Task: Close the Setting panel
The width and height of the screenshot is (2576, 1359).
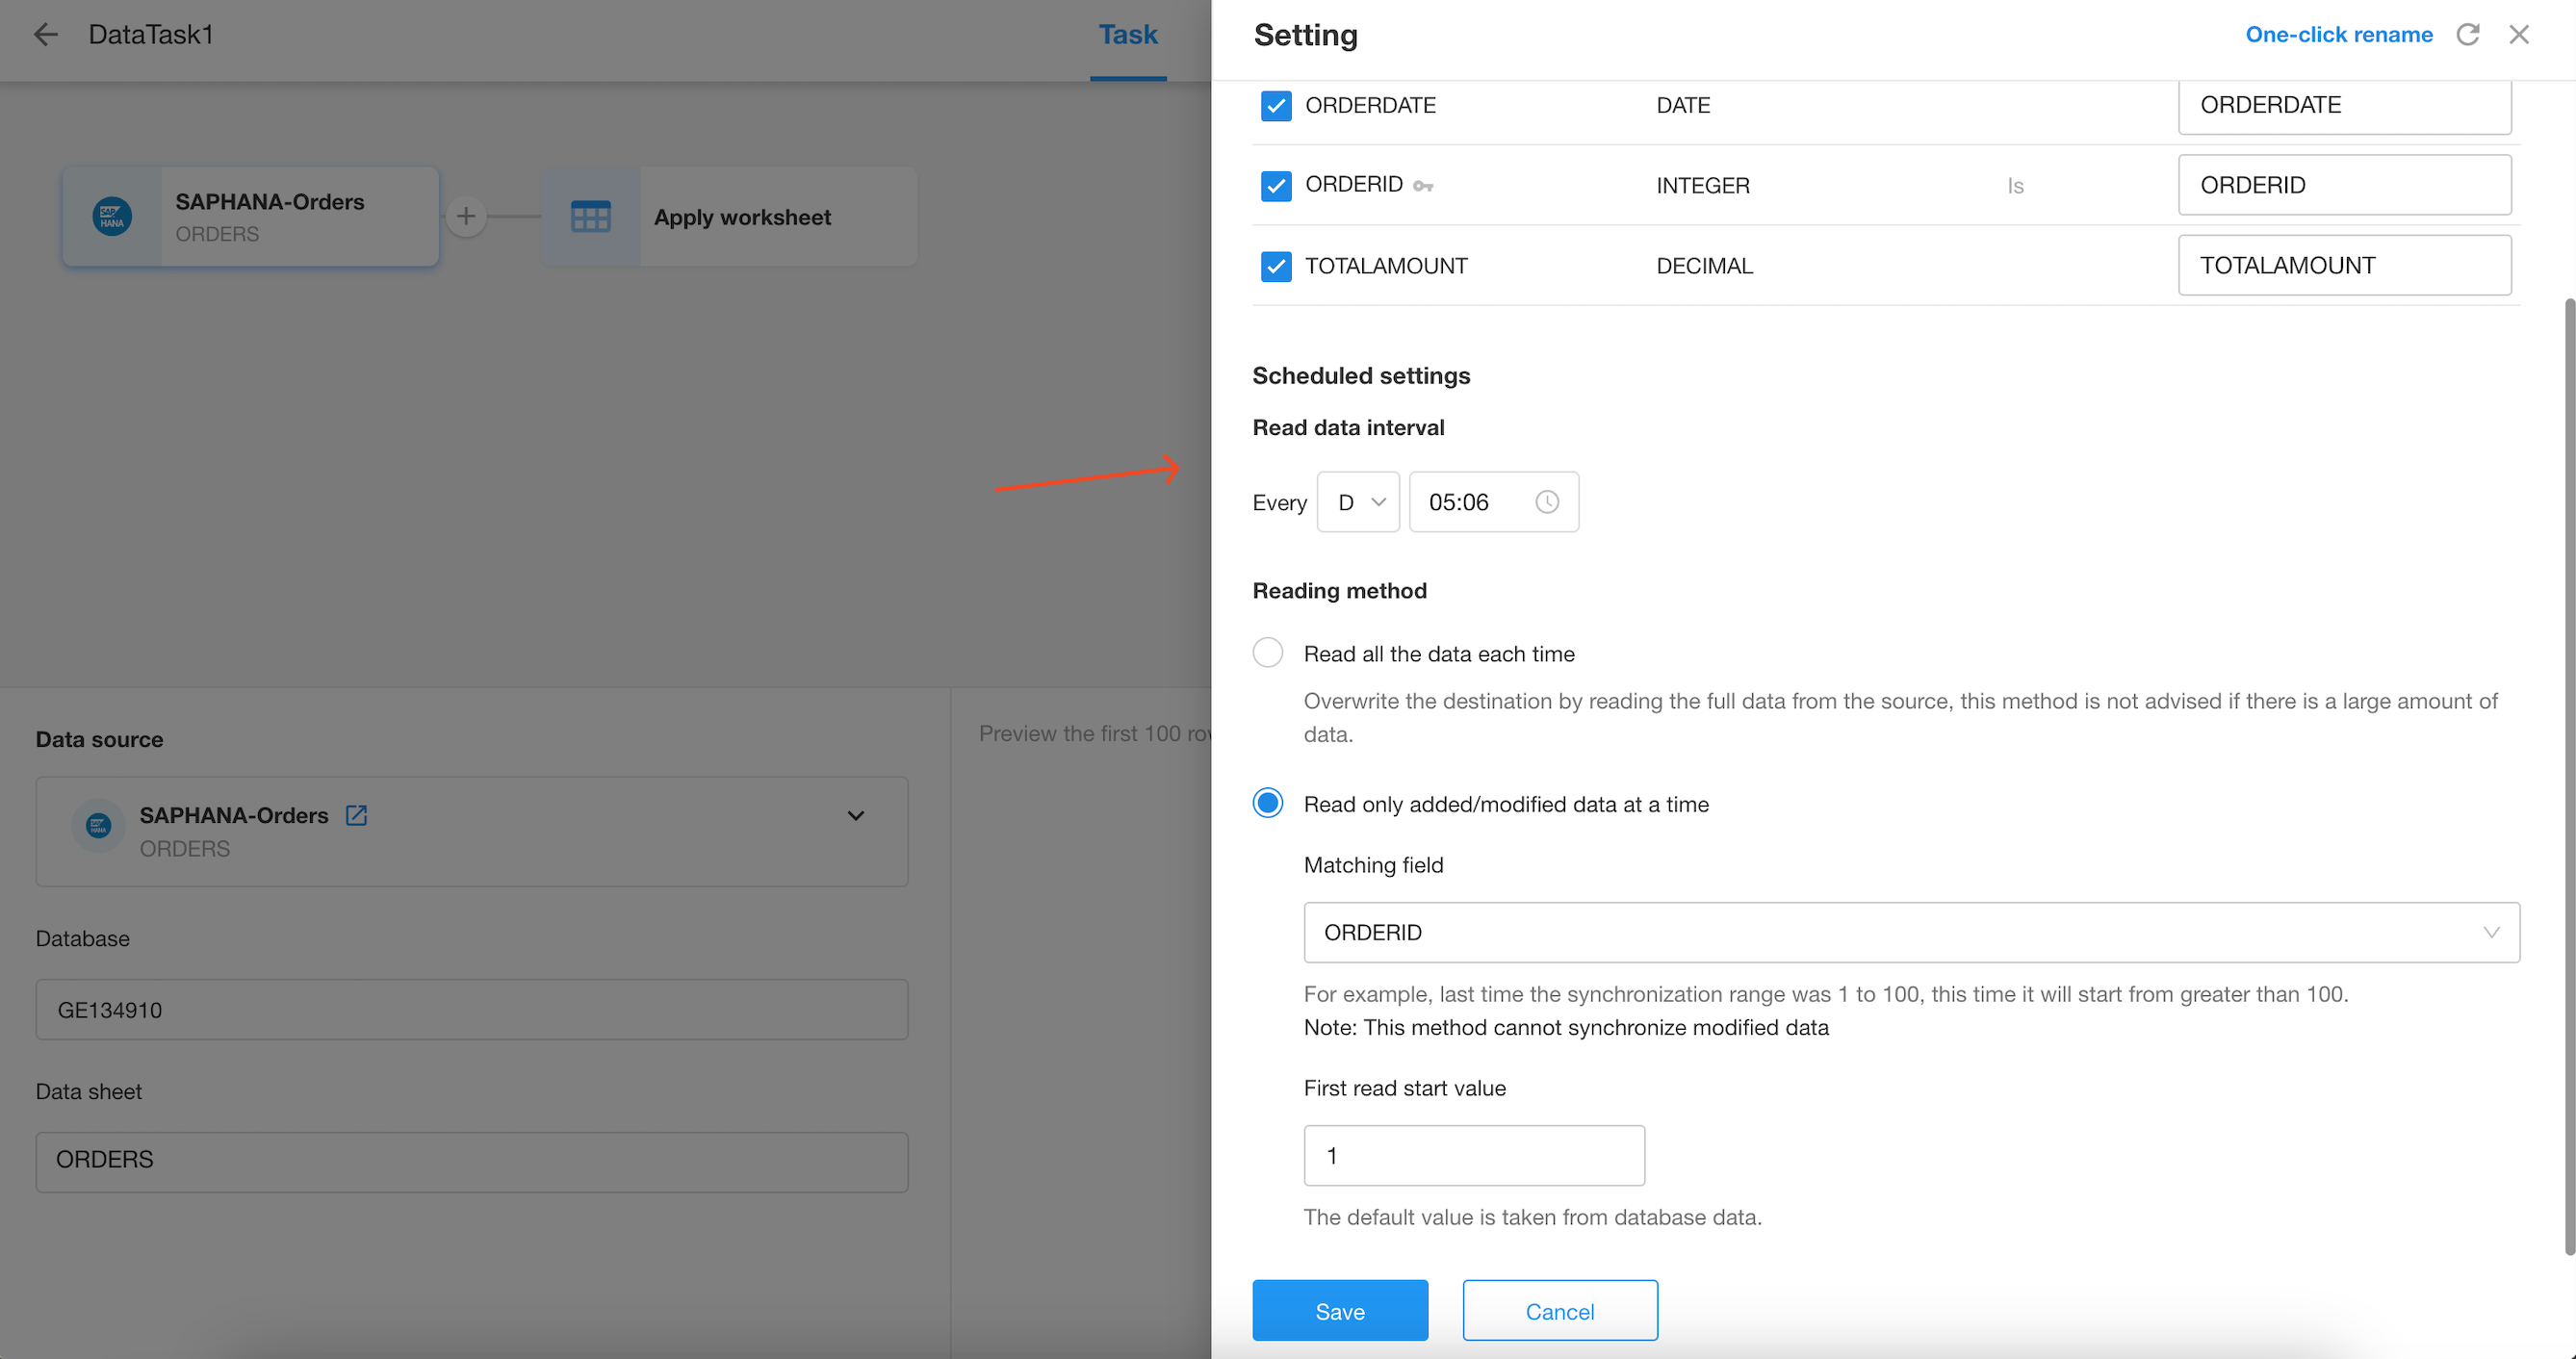Action: (x=2519, y=35)
